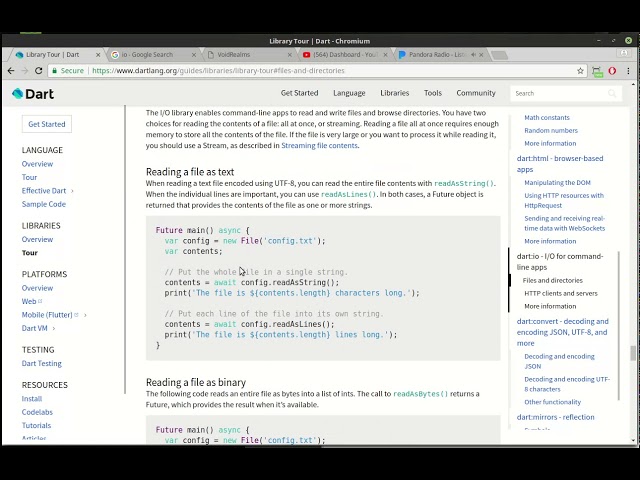Click the browser back arrow
The height and width of the screenshot is (480, 640).
(x=11, y=71)
